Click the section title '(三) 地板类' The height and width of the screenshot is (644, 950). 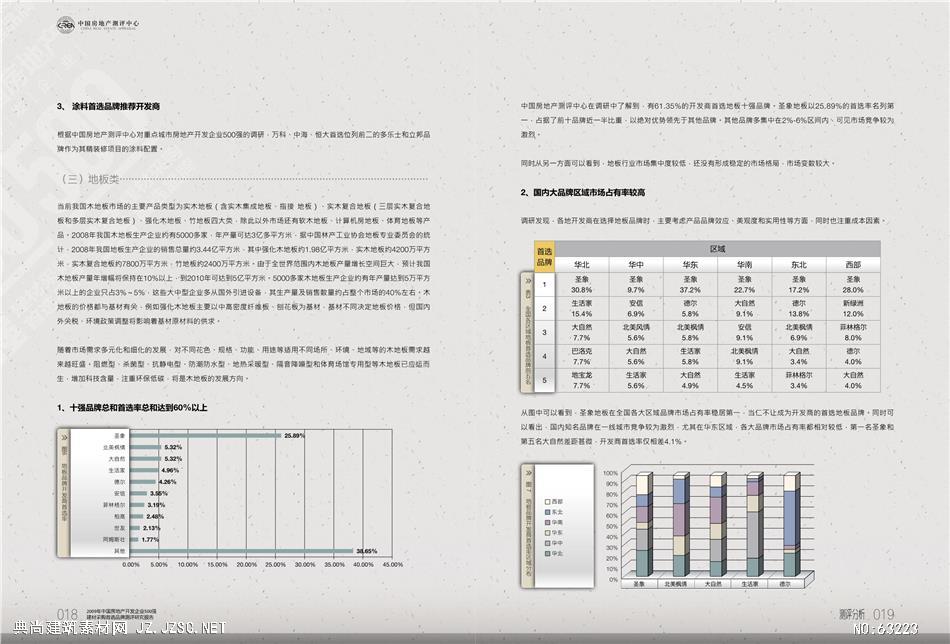tap(89, 179)
